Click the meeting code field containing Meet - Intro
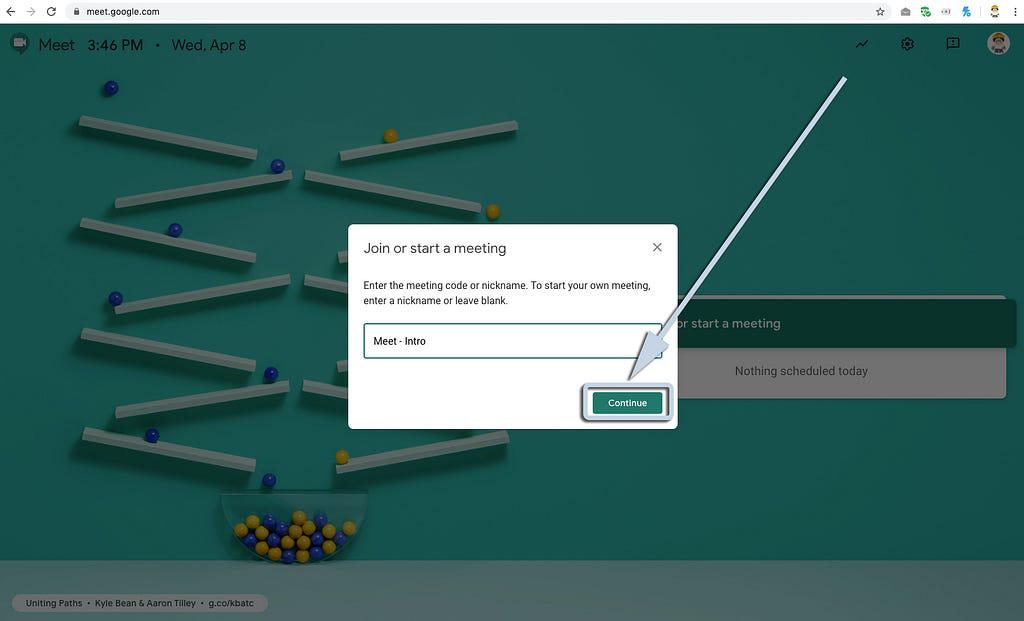Screen dimensions: 1024x621 coord(511,341)
